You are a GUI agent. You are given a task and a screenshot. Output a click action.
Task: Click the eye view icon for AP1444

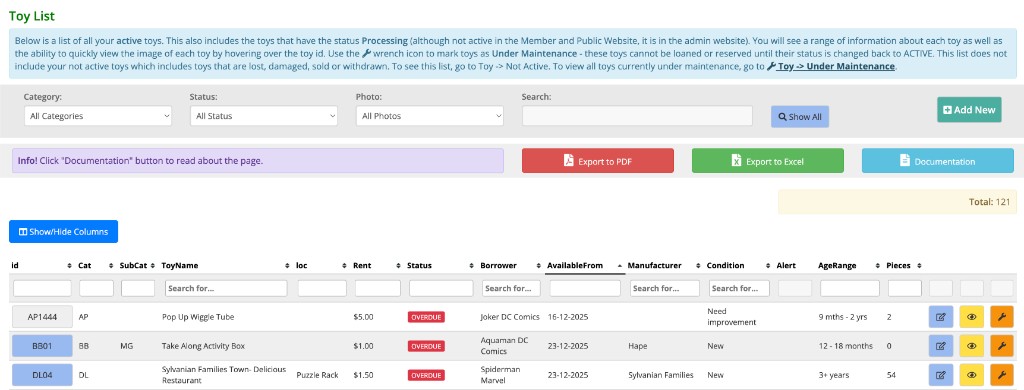971,317
